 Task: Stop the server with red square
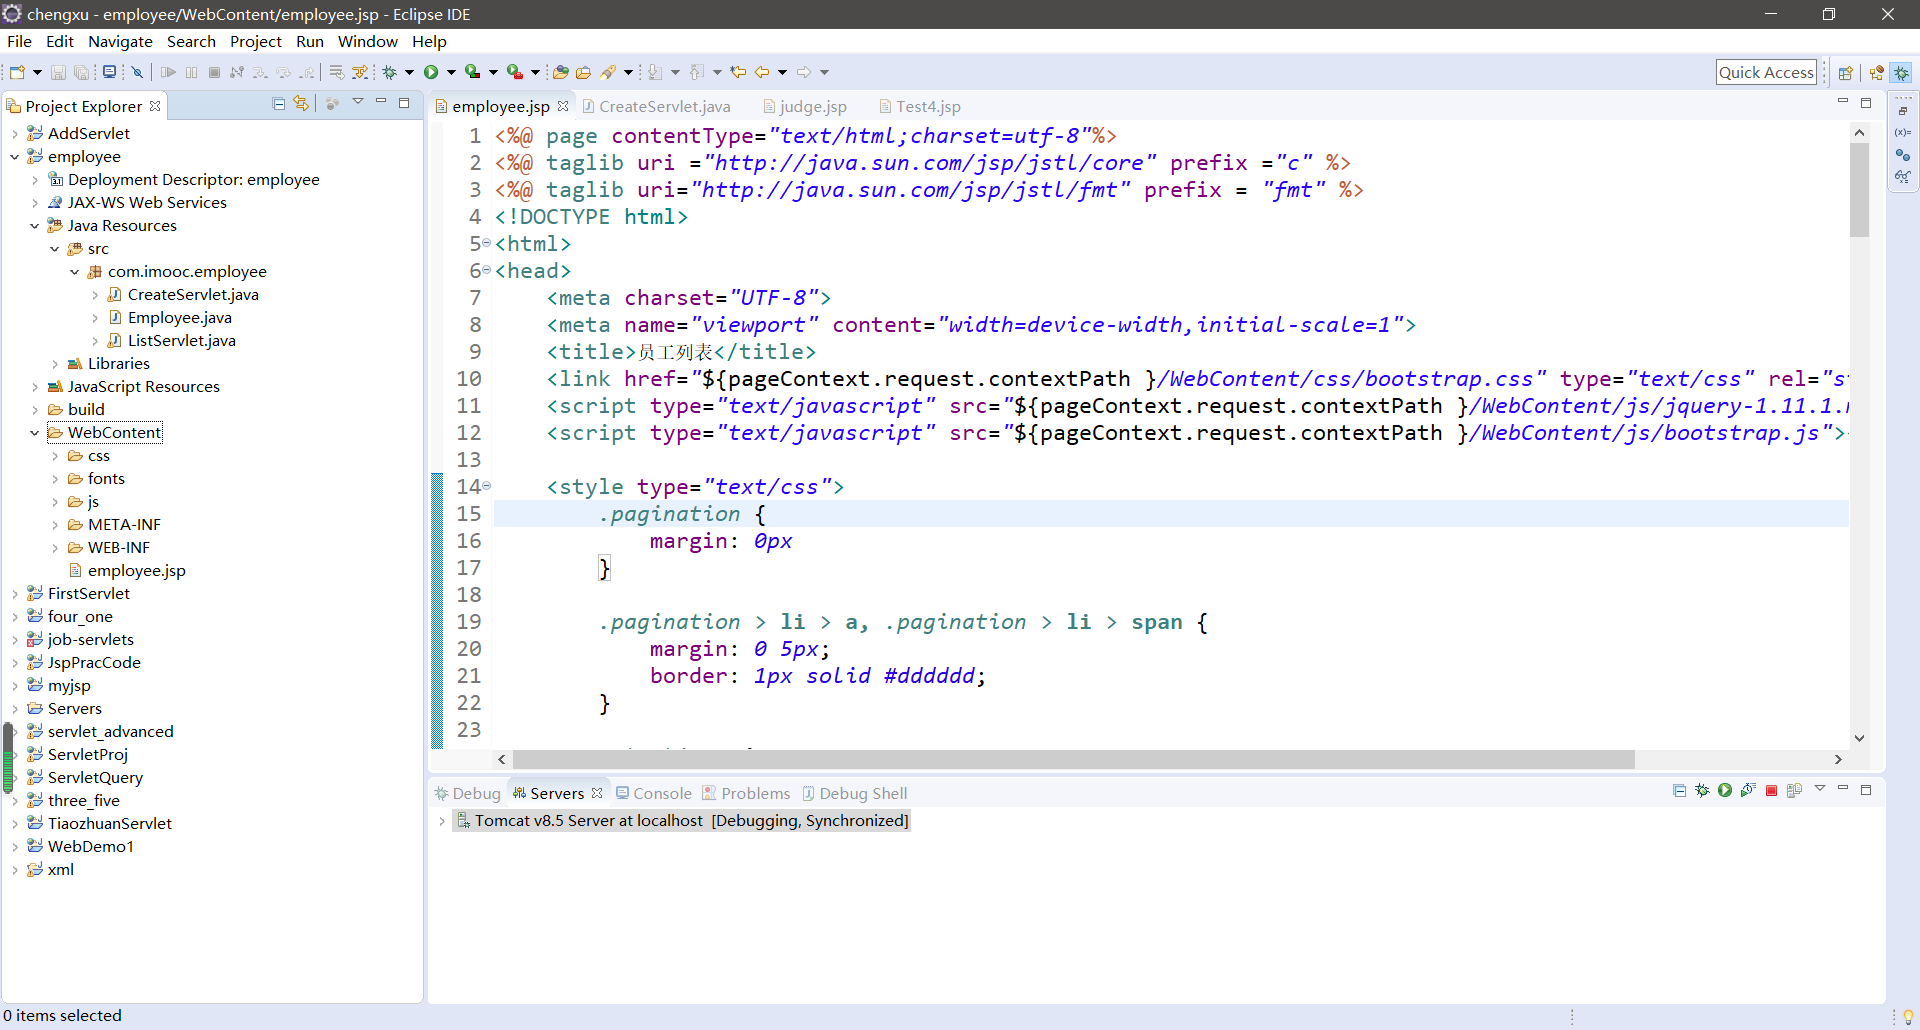coord(1771,791)
